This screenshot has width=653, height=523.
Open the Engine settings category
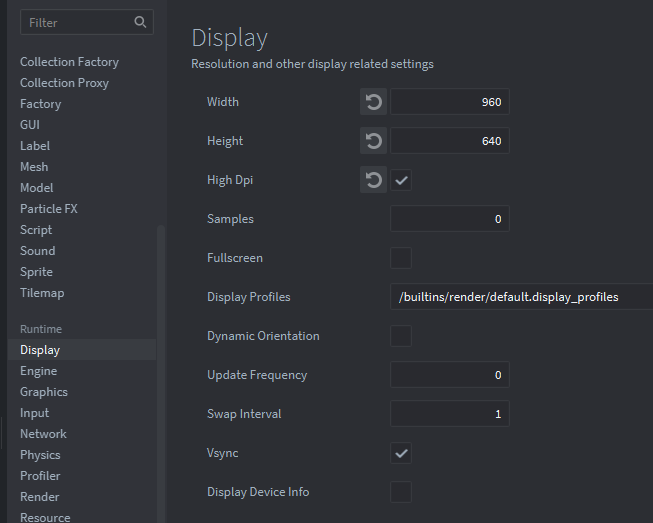pyautogui.click(x=38, y=371)
